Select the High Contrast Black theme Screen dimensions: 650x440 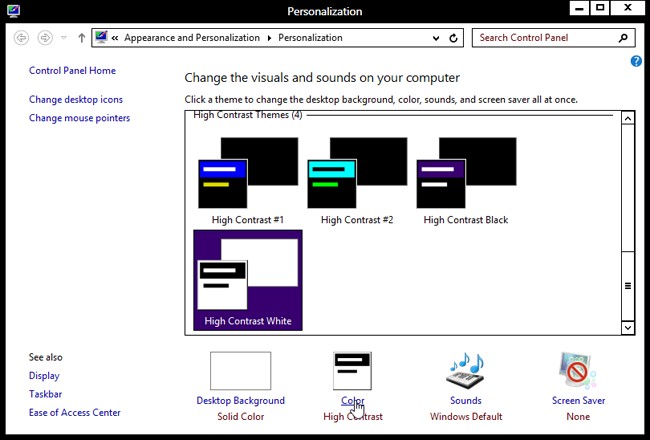pyautogui.click(x=466, y=181)
